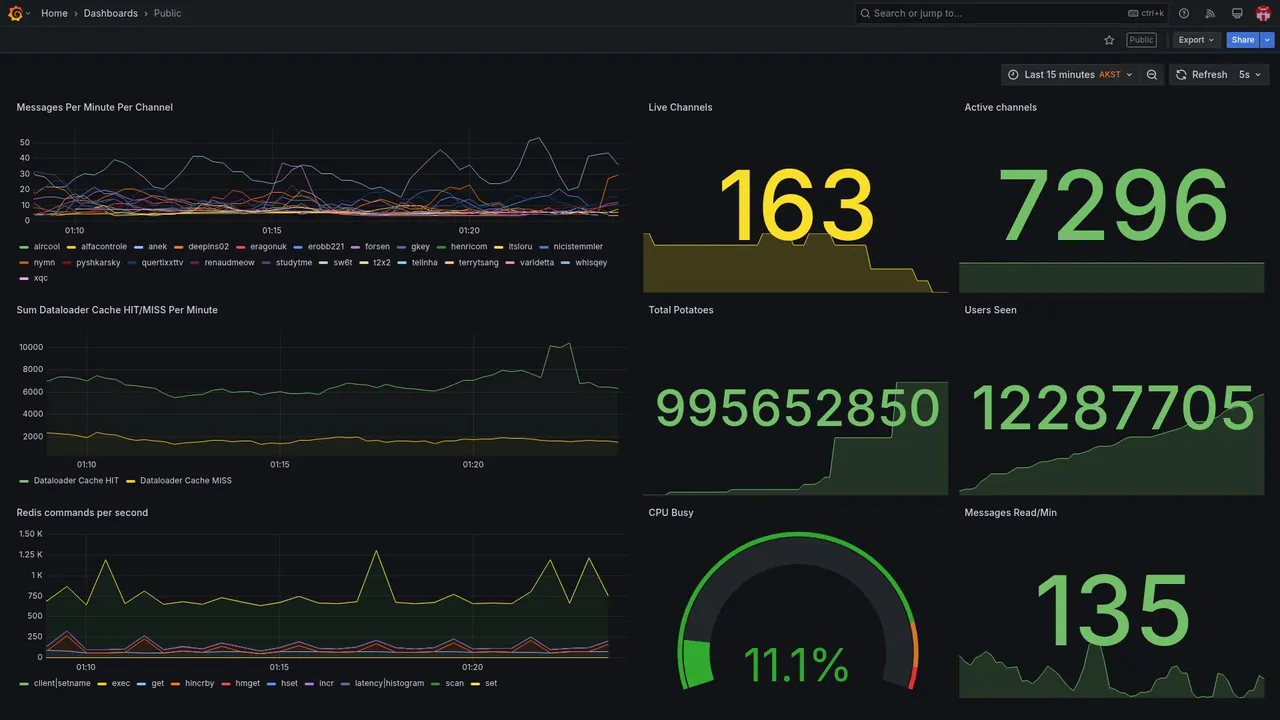This screenshot has height=720, width=1280.
Task: Open the Export dropdown
Action: pos(1196,40)
